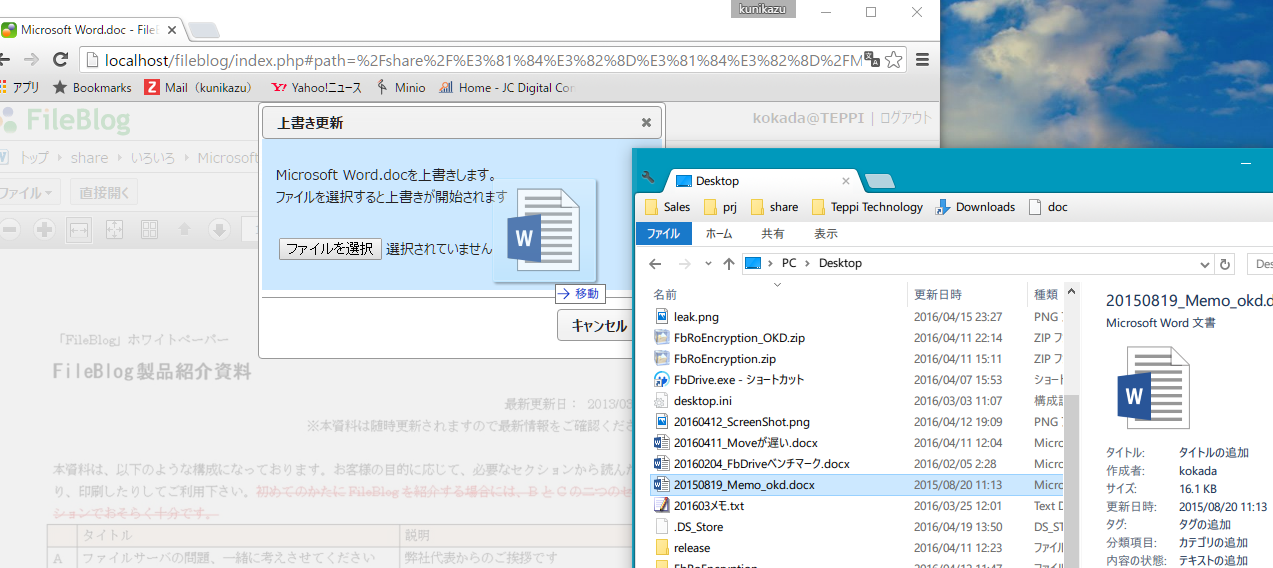The height and width of the screenshot is (568, 1273).
Task: Select the fit-to-width viewer icon
Action: click(79, 230)
